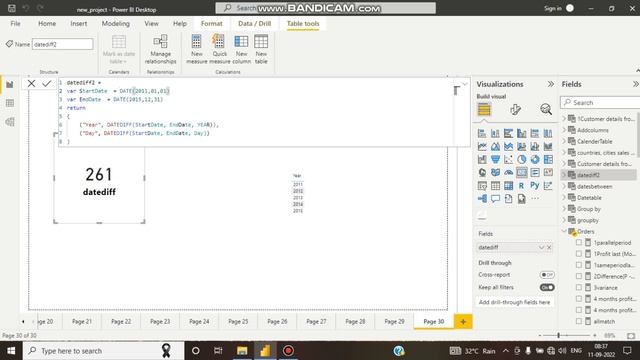This screenshot has height=360, width=640.
Task: Switch to Data view in left sidebar
Action: tap(10, 103)
